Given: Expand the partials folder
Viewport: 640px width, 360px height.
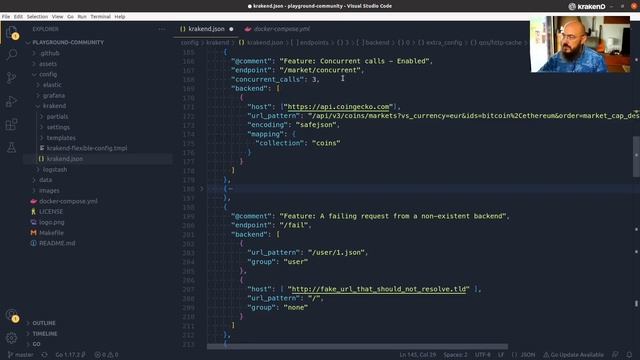Looking at the screenshot, I should (57, 116).
